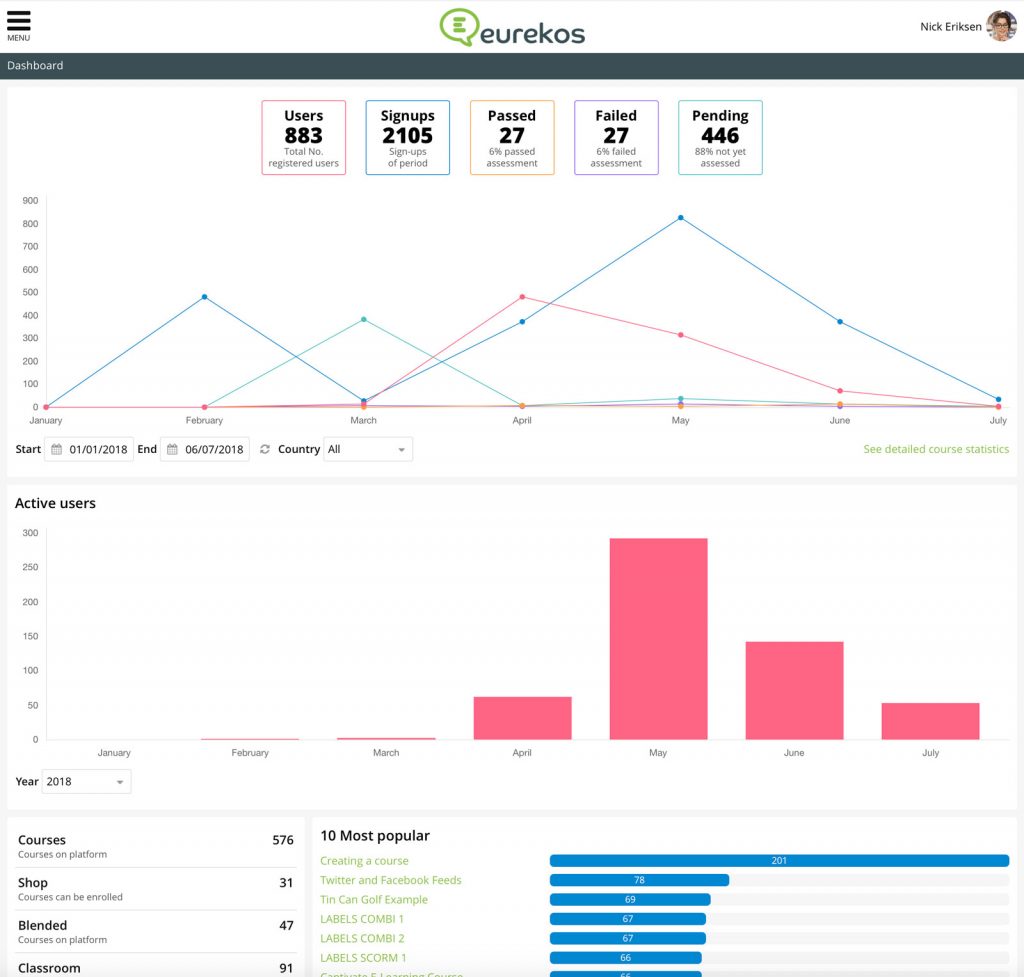The image size is (1024, 977).
Task: Click the refresh icon beside date range
Action: tap(264, 450)
